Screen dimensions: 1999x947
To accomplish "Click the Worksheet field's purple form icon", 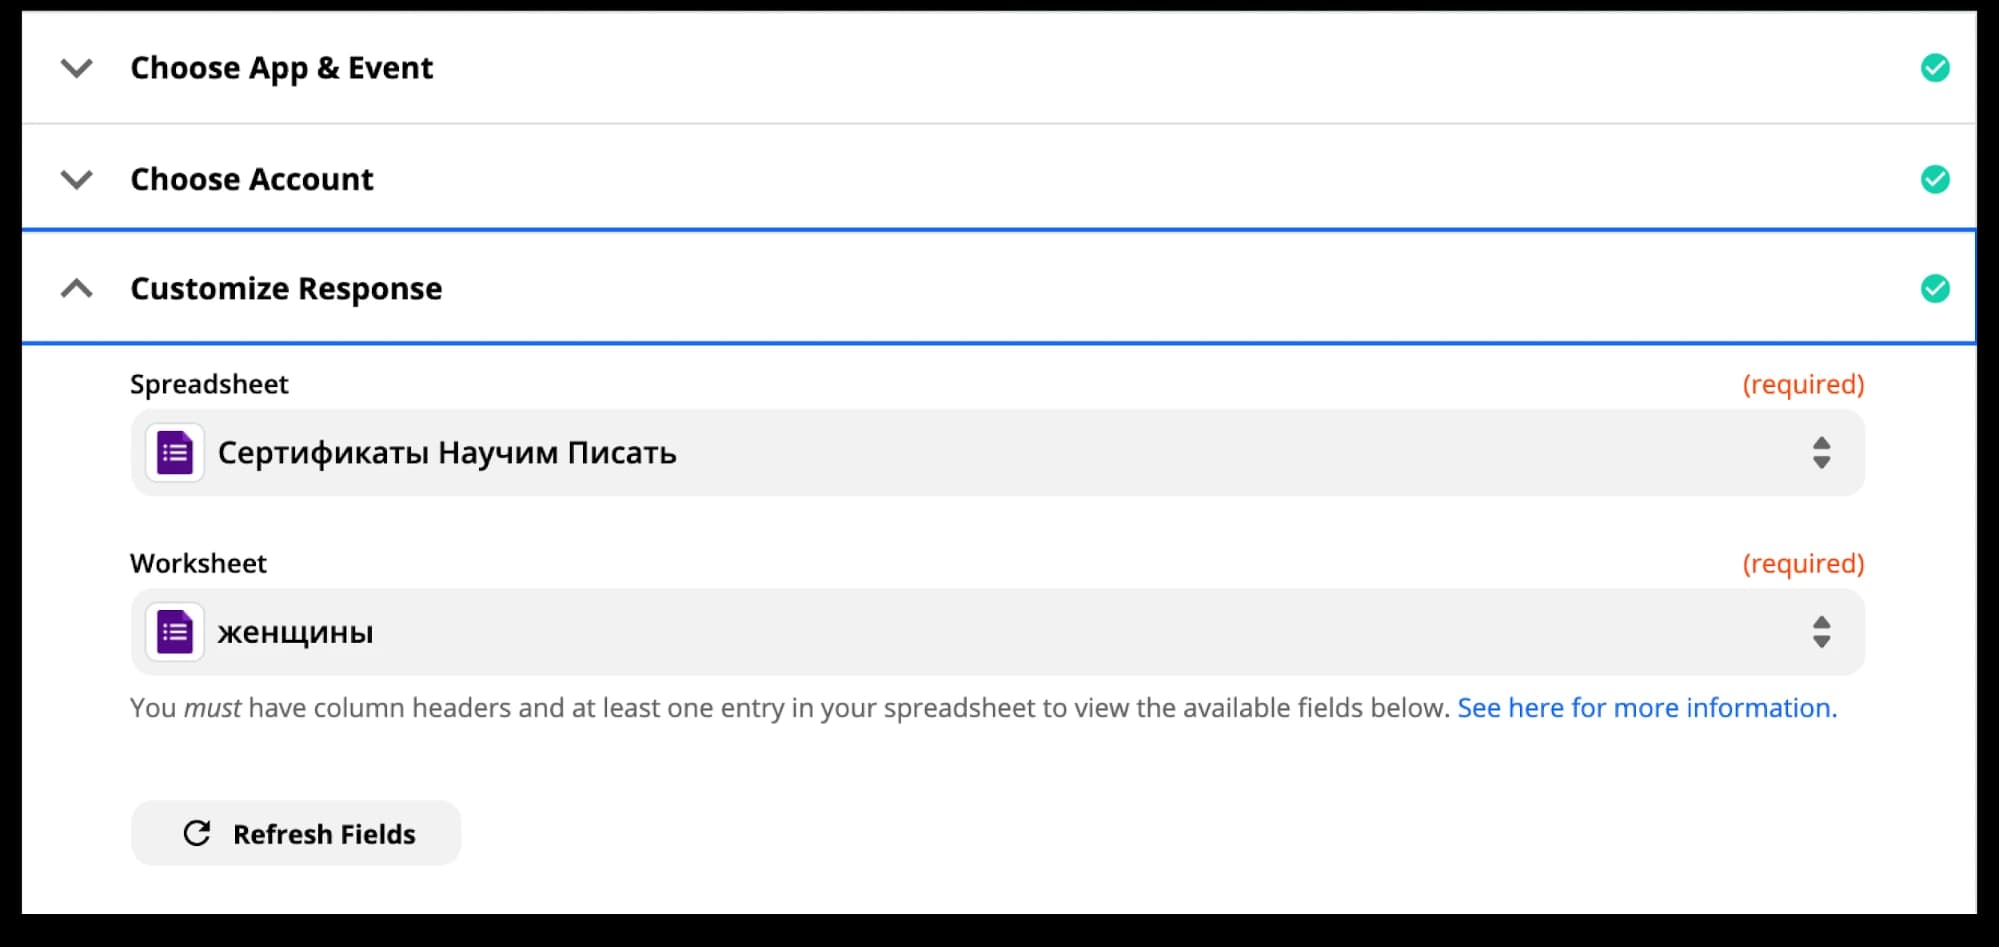I will [x=175, y=632].
